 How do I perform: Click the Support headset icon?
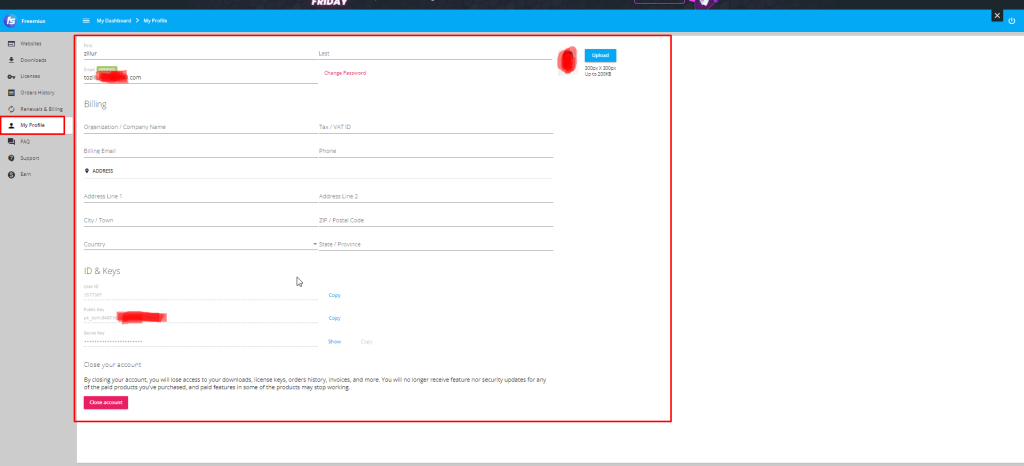coord(11,158)
